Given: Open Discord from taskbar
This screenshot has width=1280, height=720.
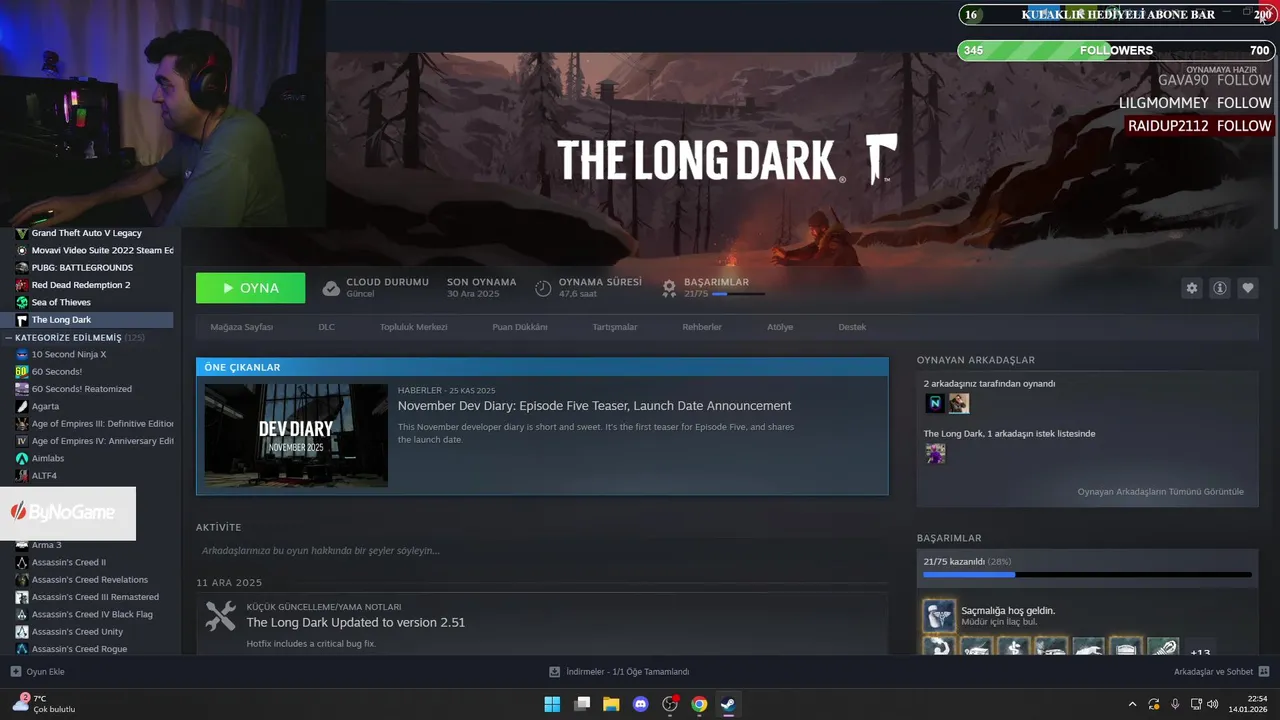Looking at the screenshot, I should coord(641,704).
